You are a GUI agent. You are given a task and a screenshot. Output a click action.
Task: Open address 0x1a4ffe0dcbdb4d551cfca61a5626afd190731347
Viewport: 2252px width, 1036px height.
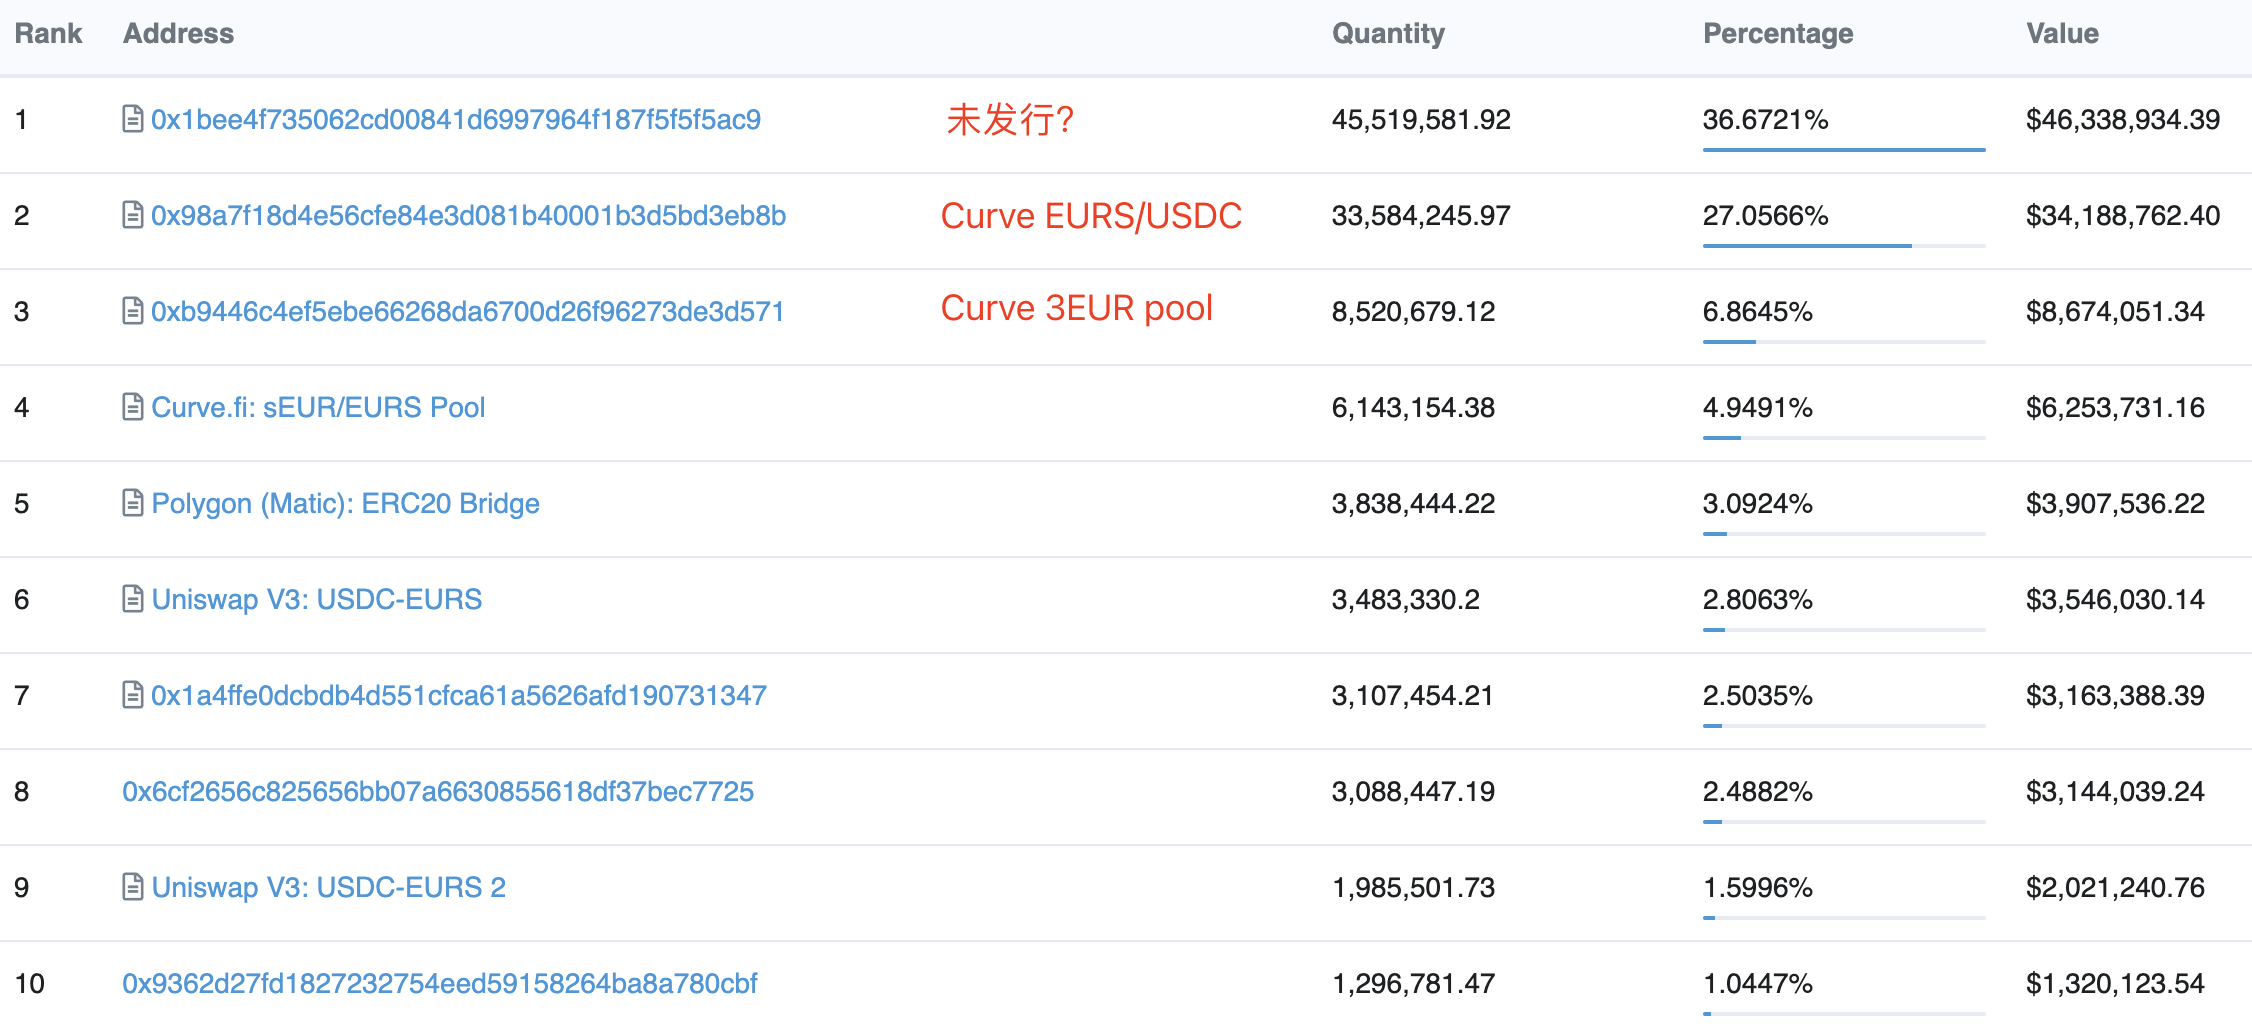coord(459,696)
